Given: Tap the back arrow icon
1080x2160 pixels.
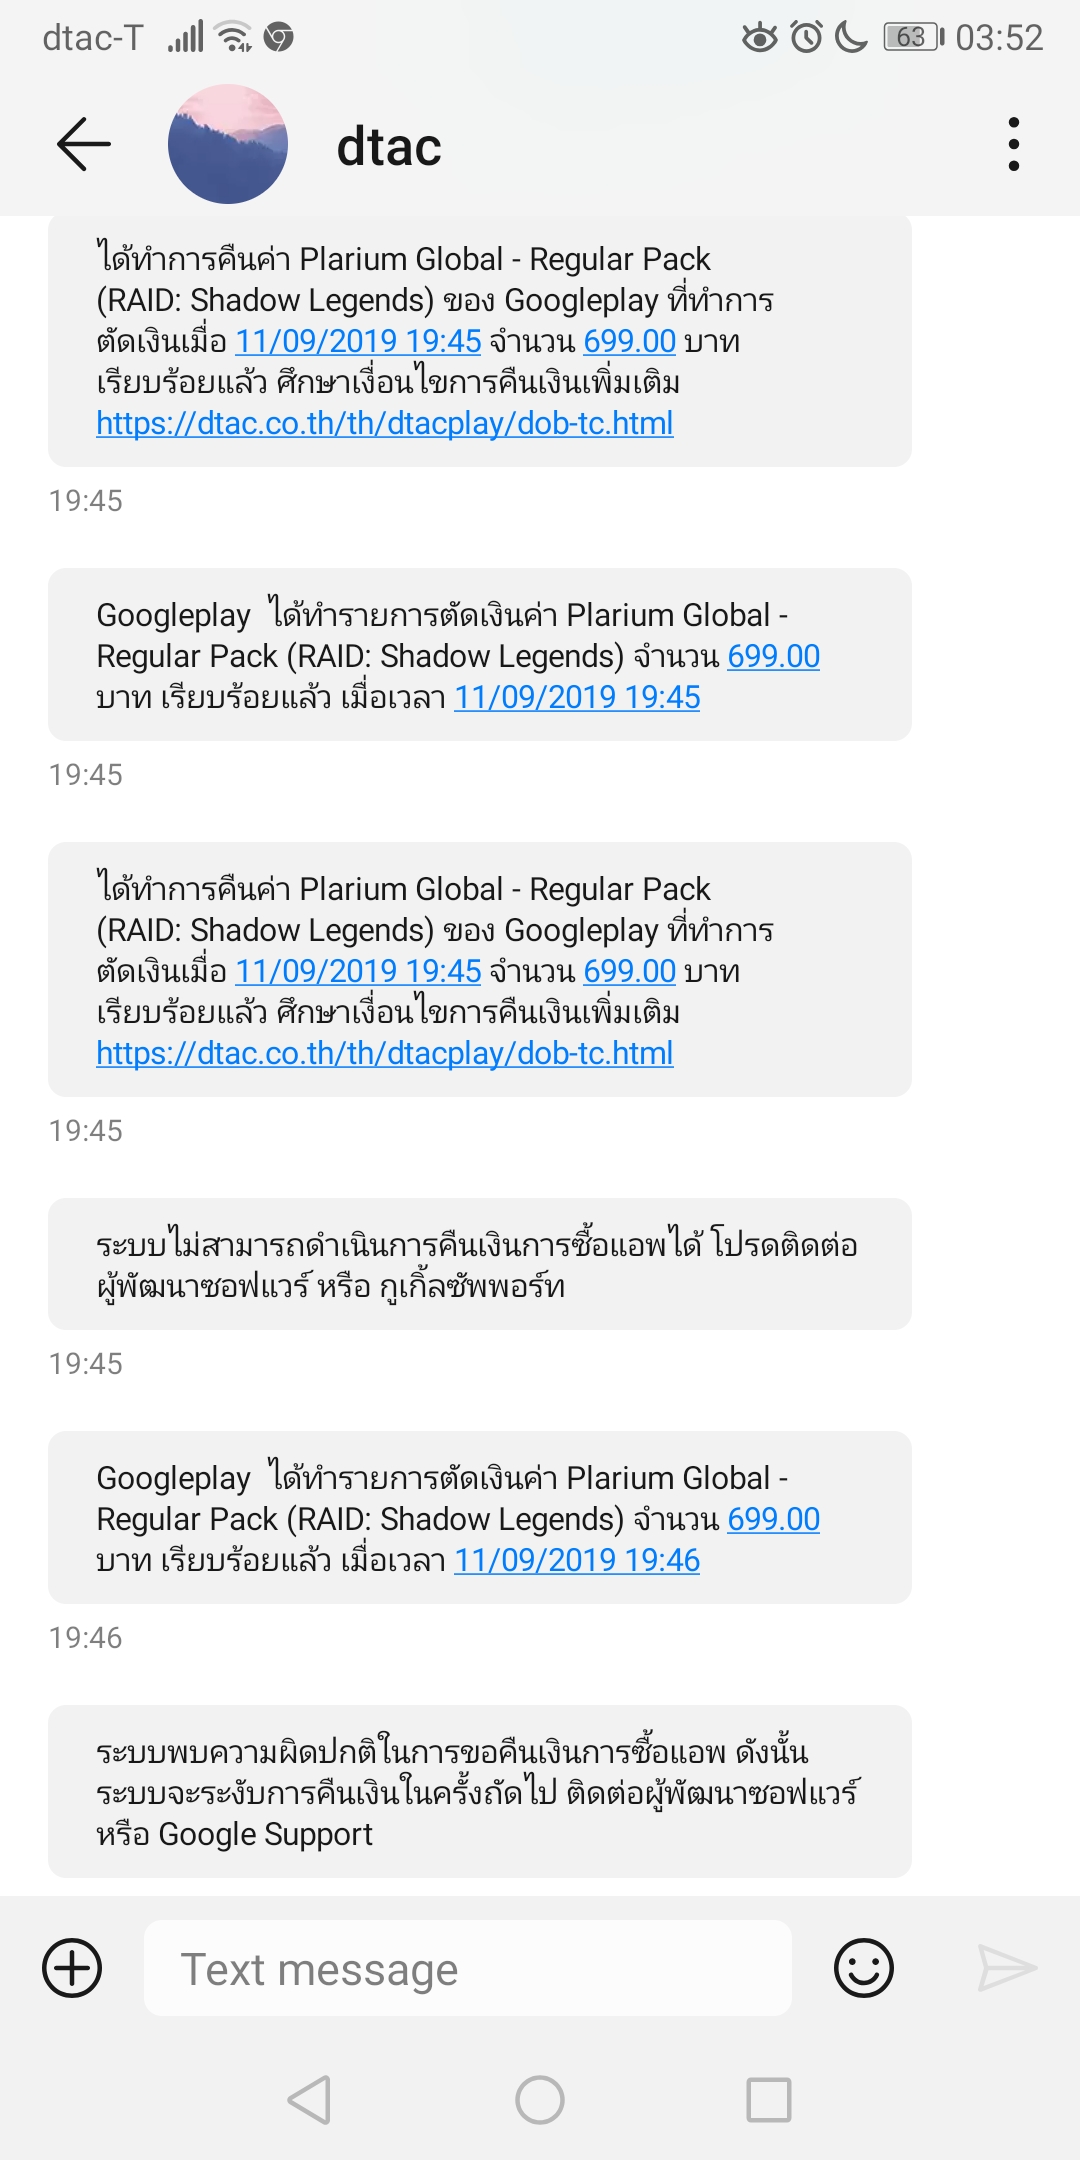Looking at the screenshot, I should [84, 145].
